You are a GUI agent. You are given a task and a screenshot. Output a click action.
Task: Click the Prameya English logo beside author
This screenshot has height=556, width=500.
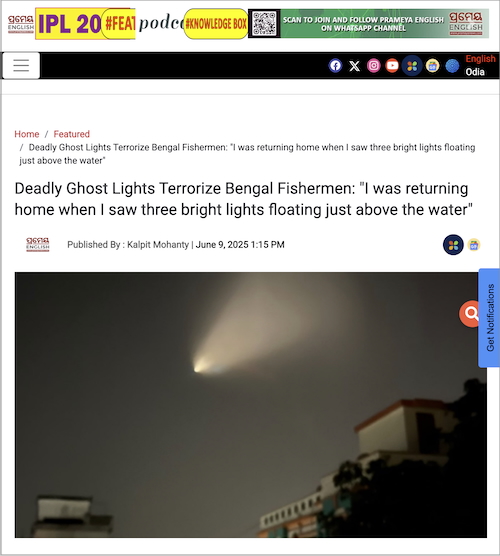pos(38,245)
